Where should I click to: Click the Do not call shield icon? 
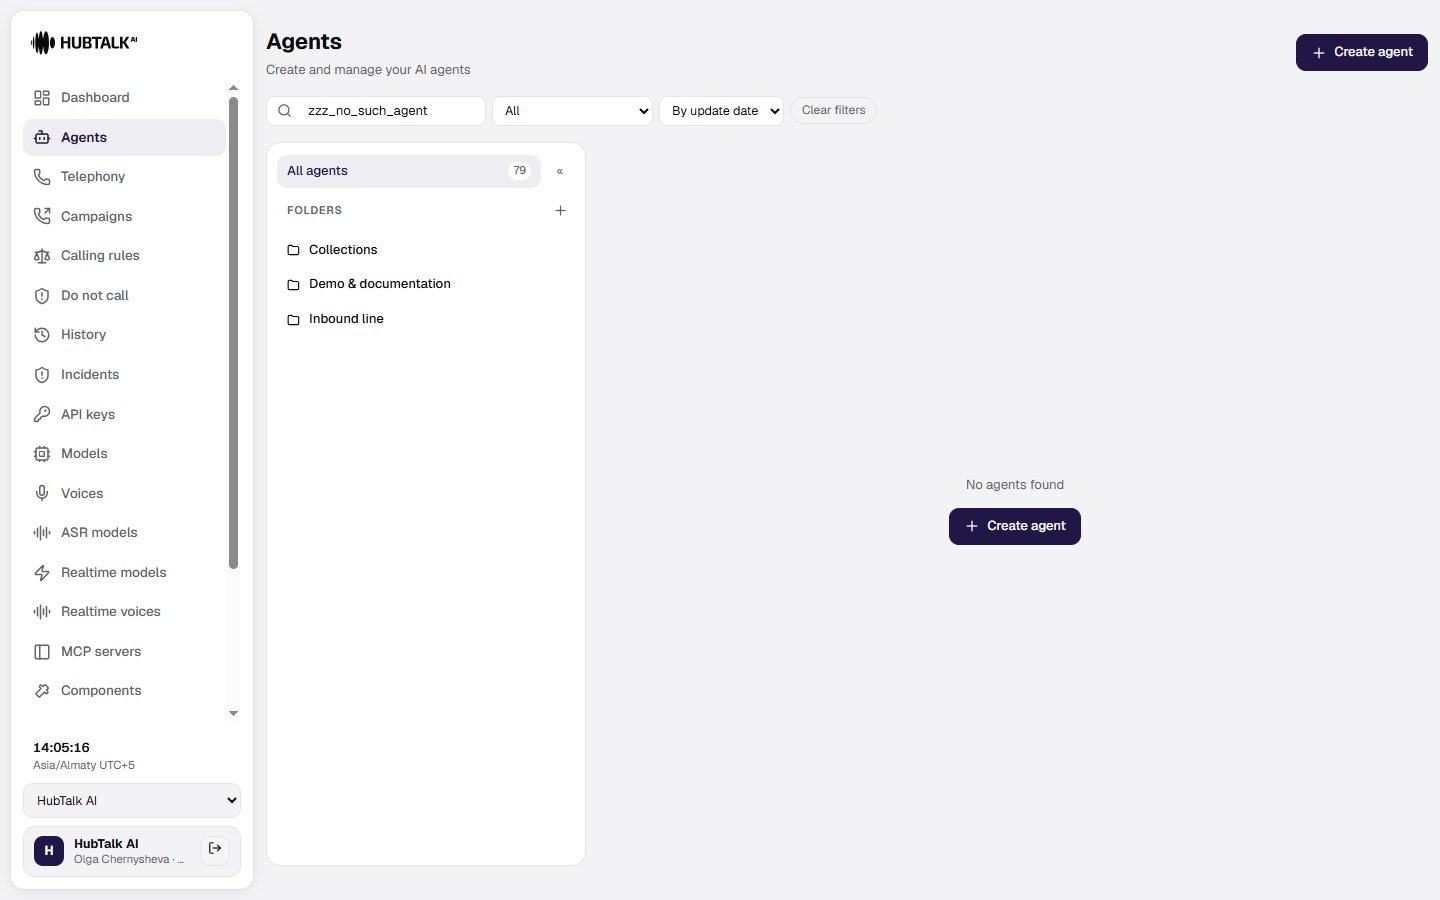click(42, 296)
